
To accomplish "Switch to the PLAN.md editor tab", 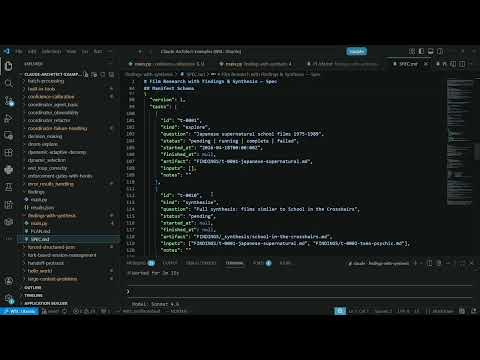I will (342, 64).
